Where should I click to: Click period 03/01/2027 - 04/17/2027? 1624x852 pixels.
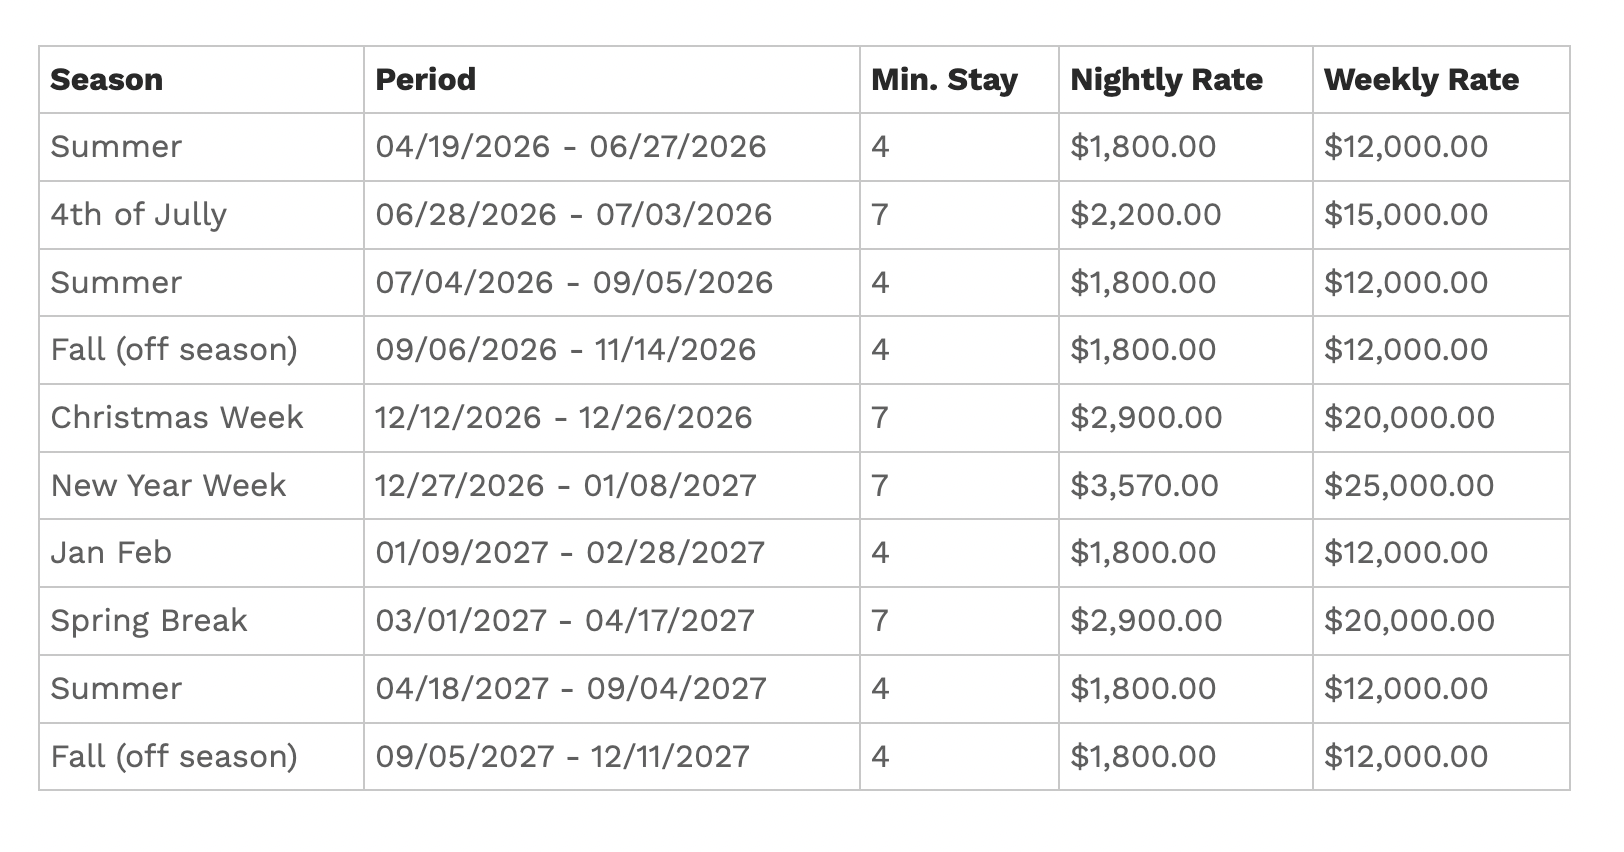point(565,621)
